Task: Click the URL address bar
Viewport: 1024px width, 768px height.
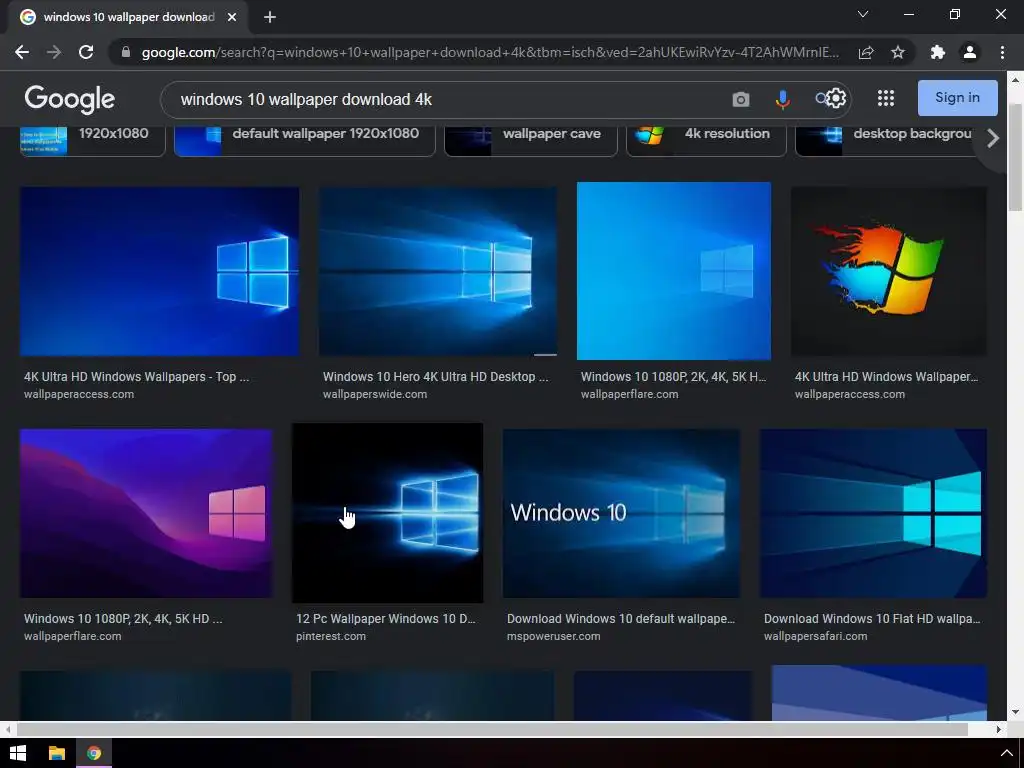Action: 490,52
